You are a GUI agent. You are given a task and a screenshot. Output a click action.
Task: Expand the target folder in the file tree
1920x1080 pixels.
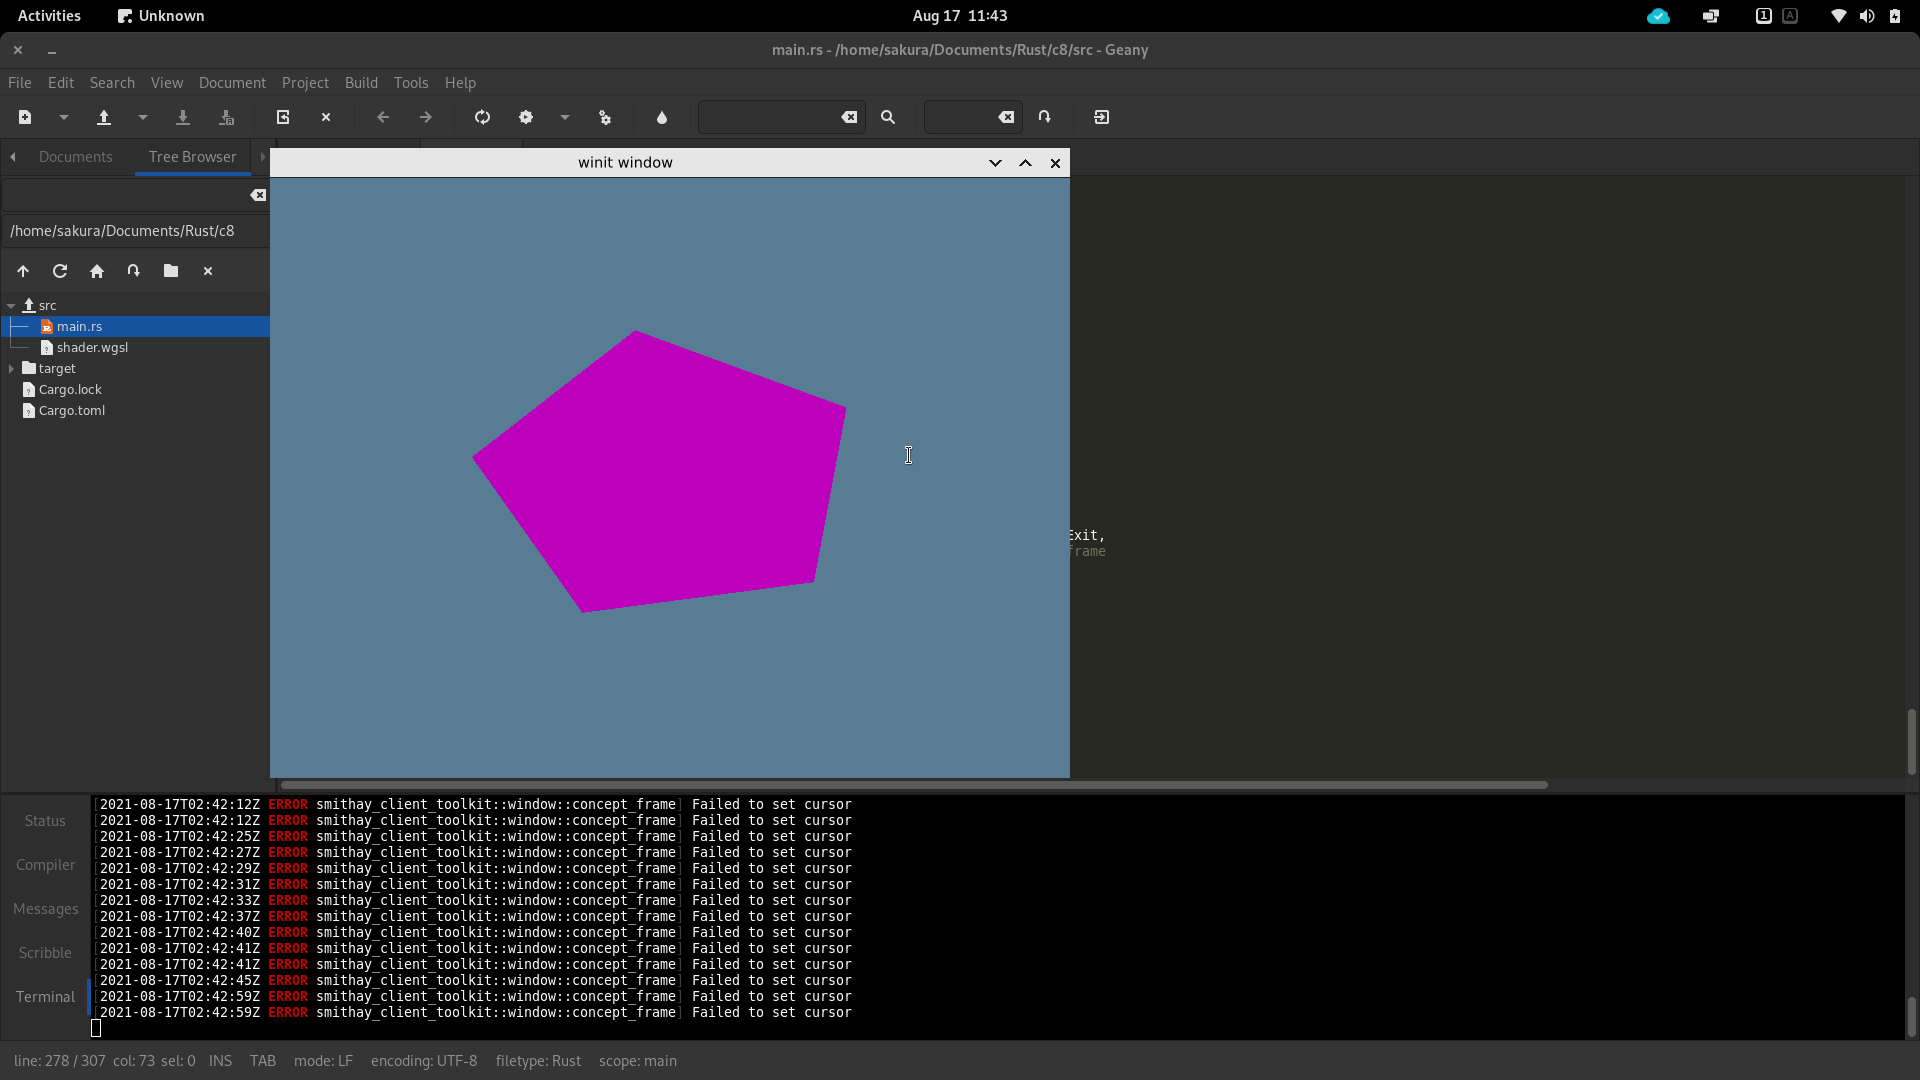pyautogui.click(x=11, y=368)
